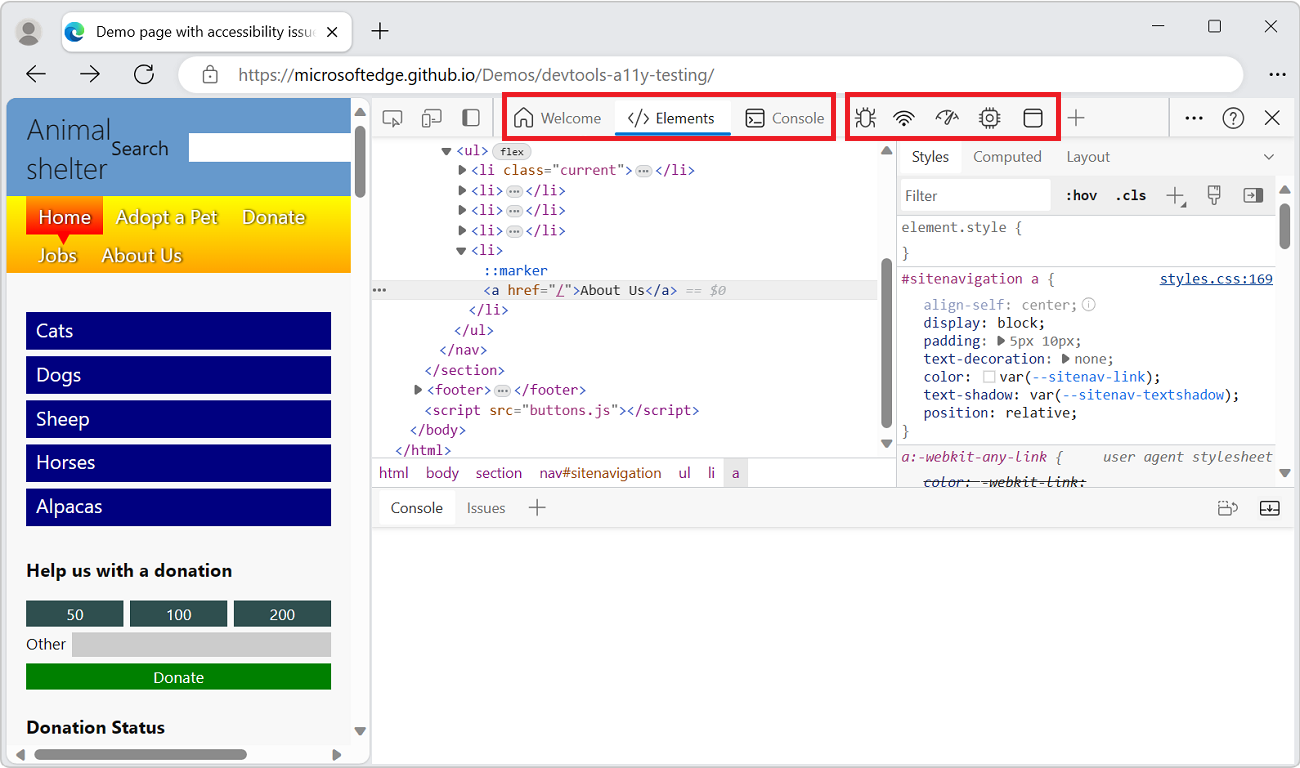Expand the footer element in DOM tree
1300x768 pixels.
tap(418, 390)
